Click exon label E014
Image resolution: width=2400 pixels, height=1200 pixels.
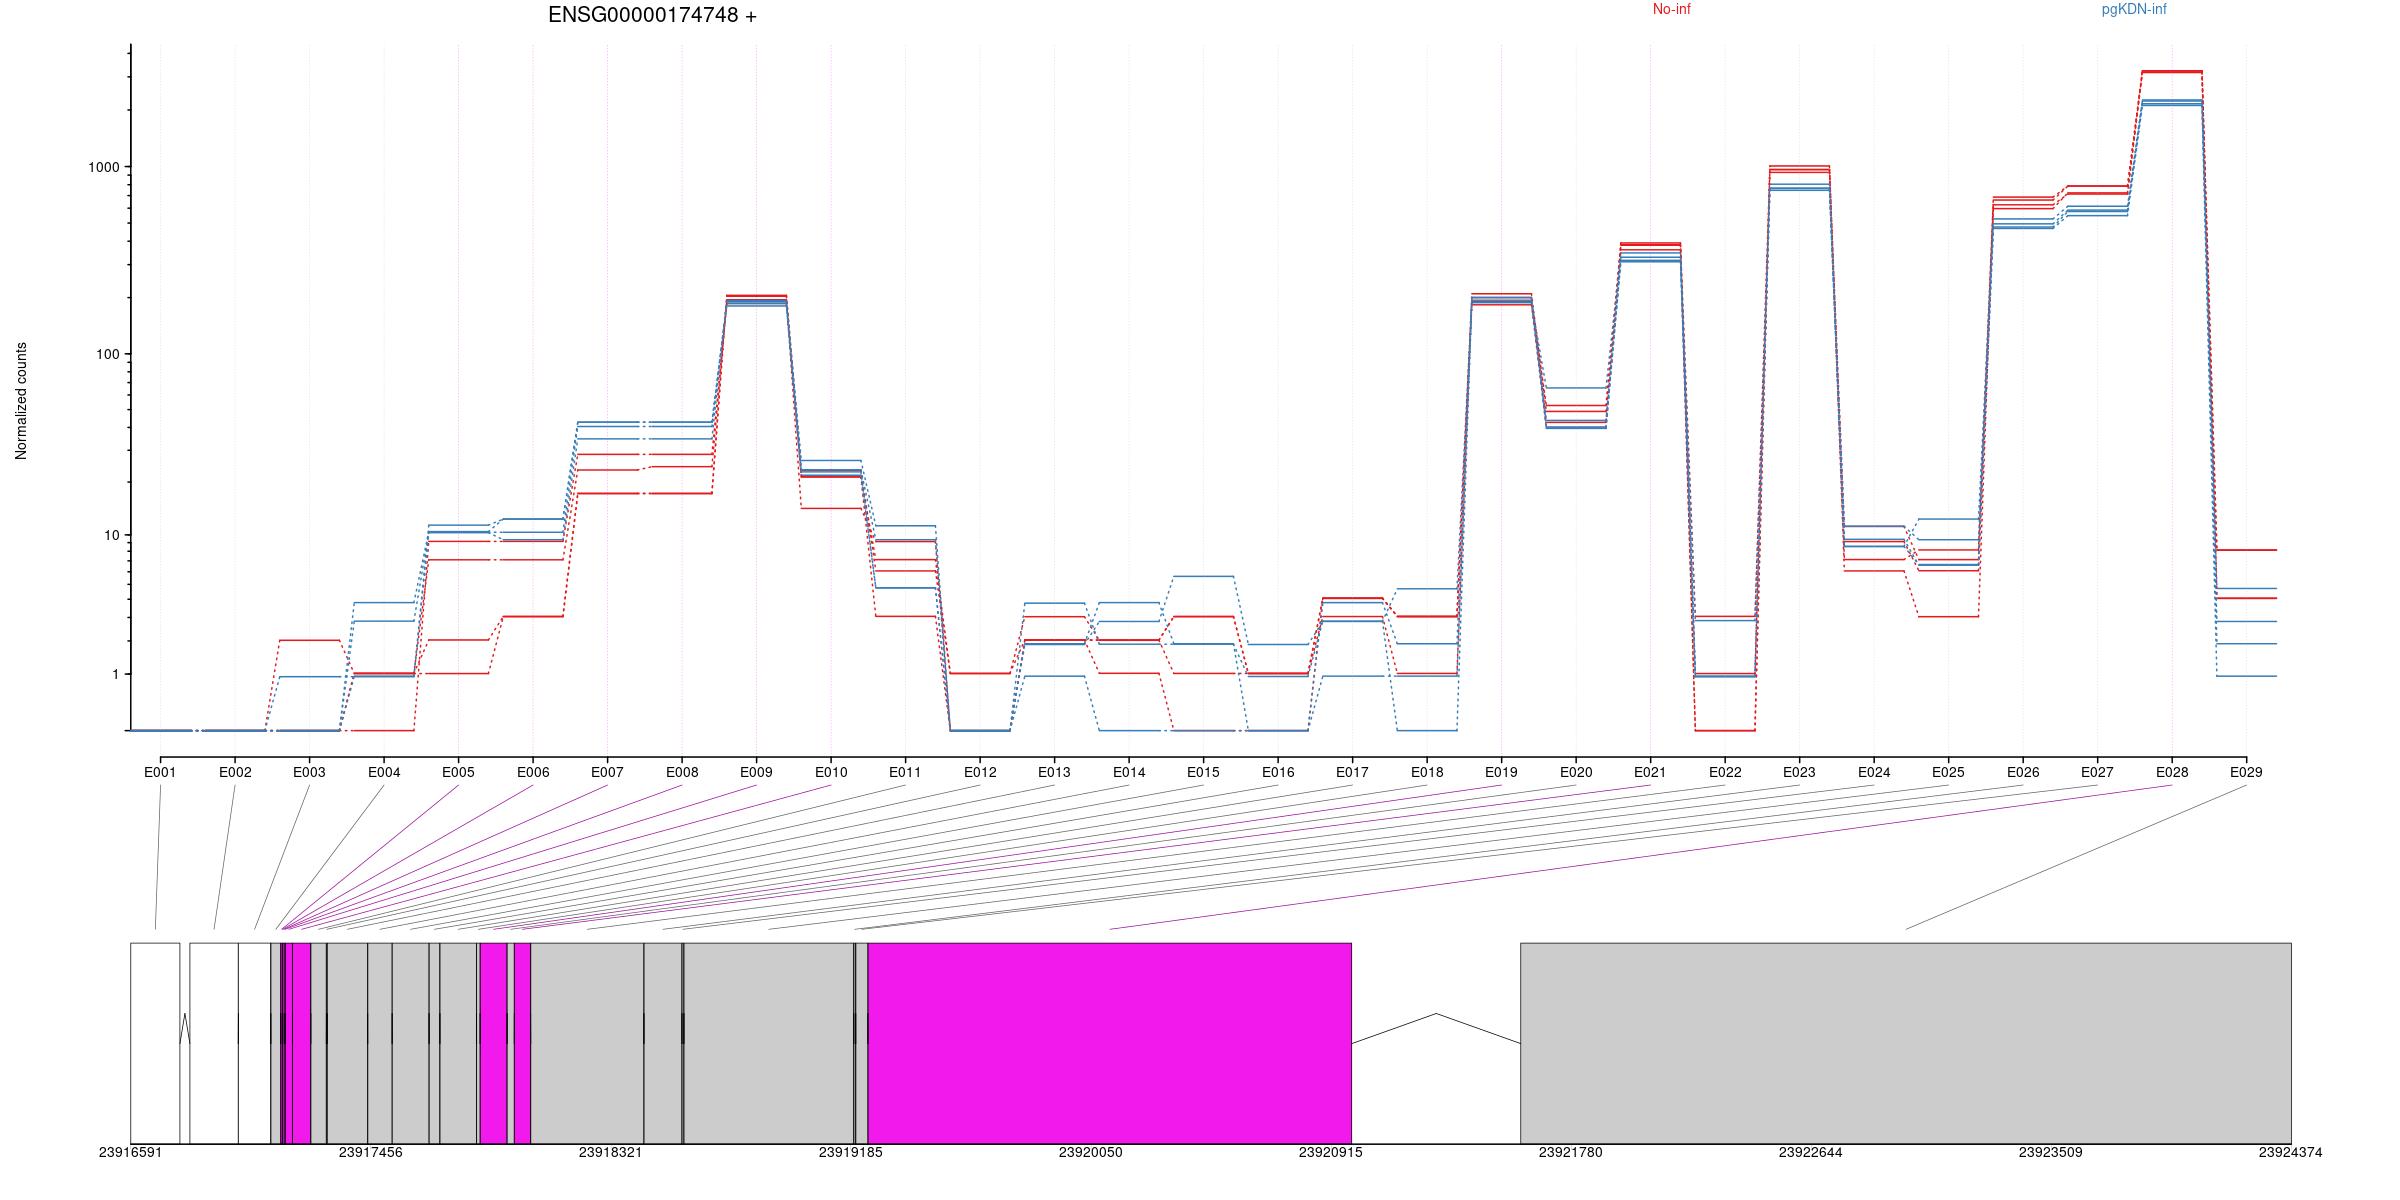1129,772
